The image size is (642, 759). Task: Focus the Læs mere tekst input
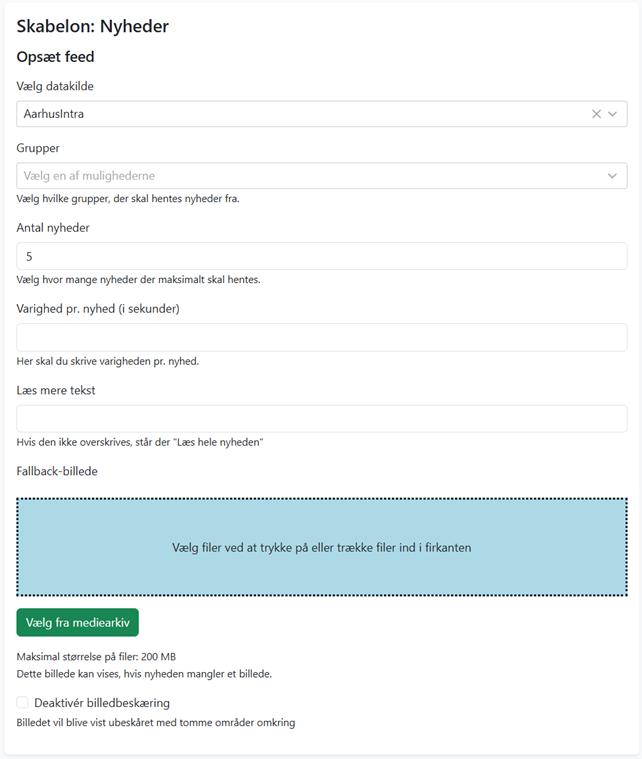tap(321, 418)
